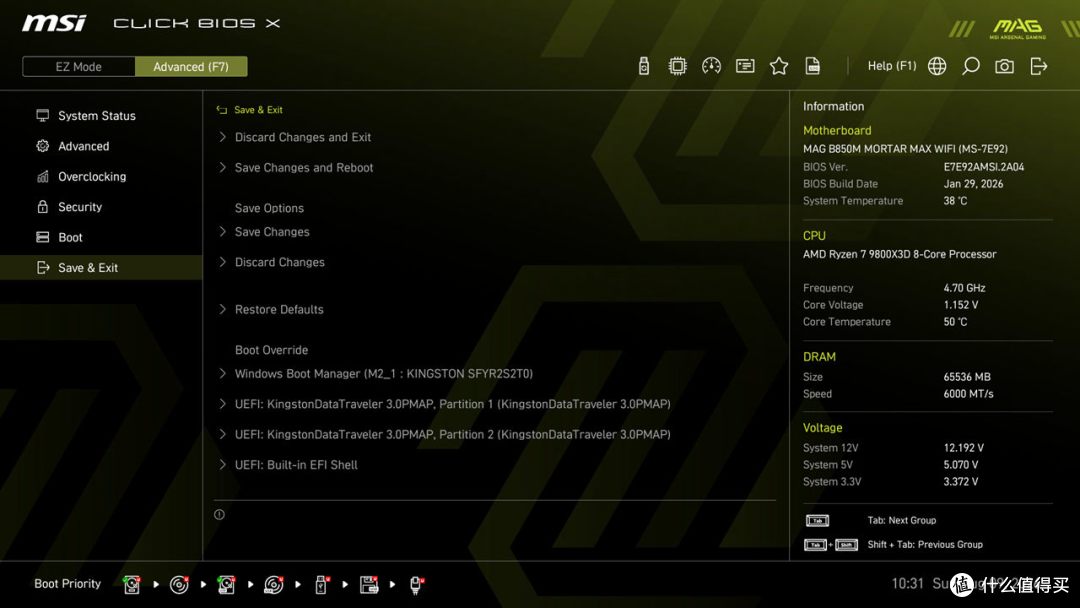This screenshot has height=608, width=1080.
Task: Click the Core Voltage 1.152 V value
Action: point(961,305)
